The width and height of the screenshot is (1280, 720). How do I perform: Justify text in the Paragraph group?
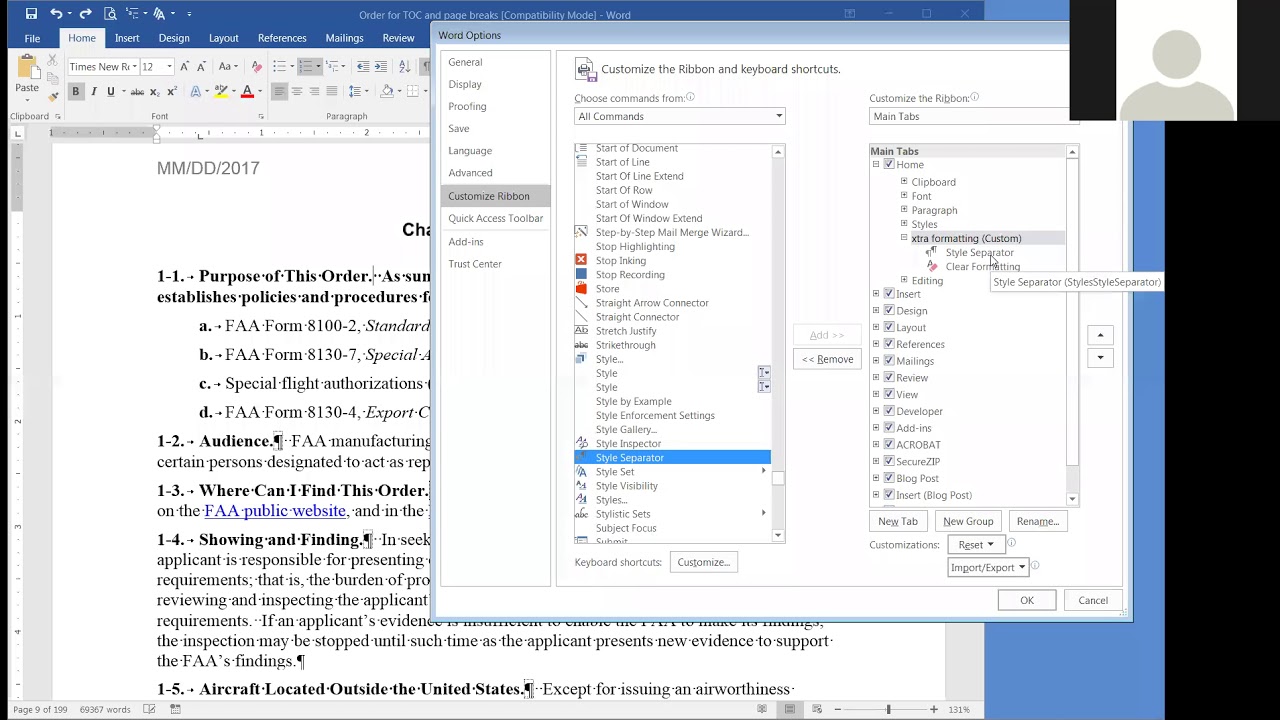[x=332, y=91]
